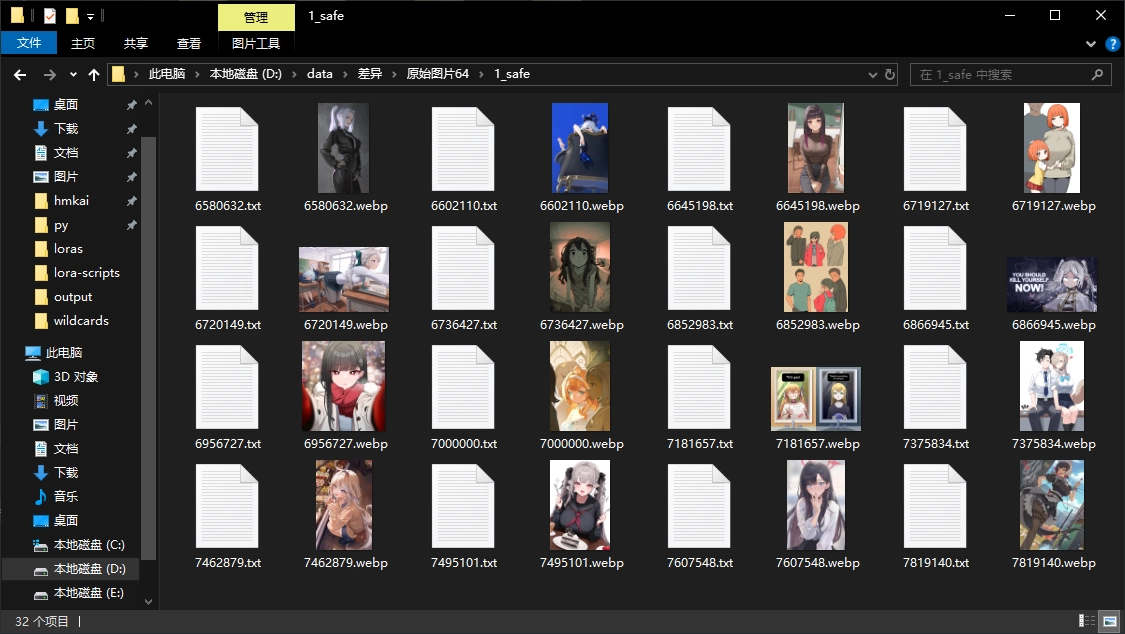Switch to the 图片工具 ribbon tab

click(x=256, y=44)
